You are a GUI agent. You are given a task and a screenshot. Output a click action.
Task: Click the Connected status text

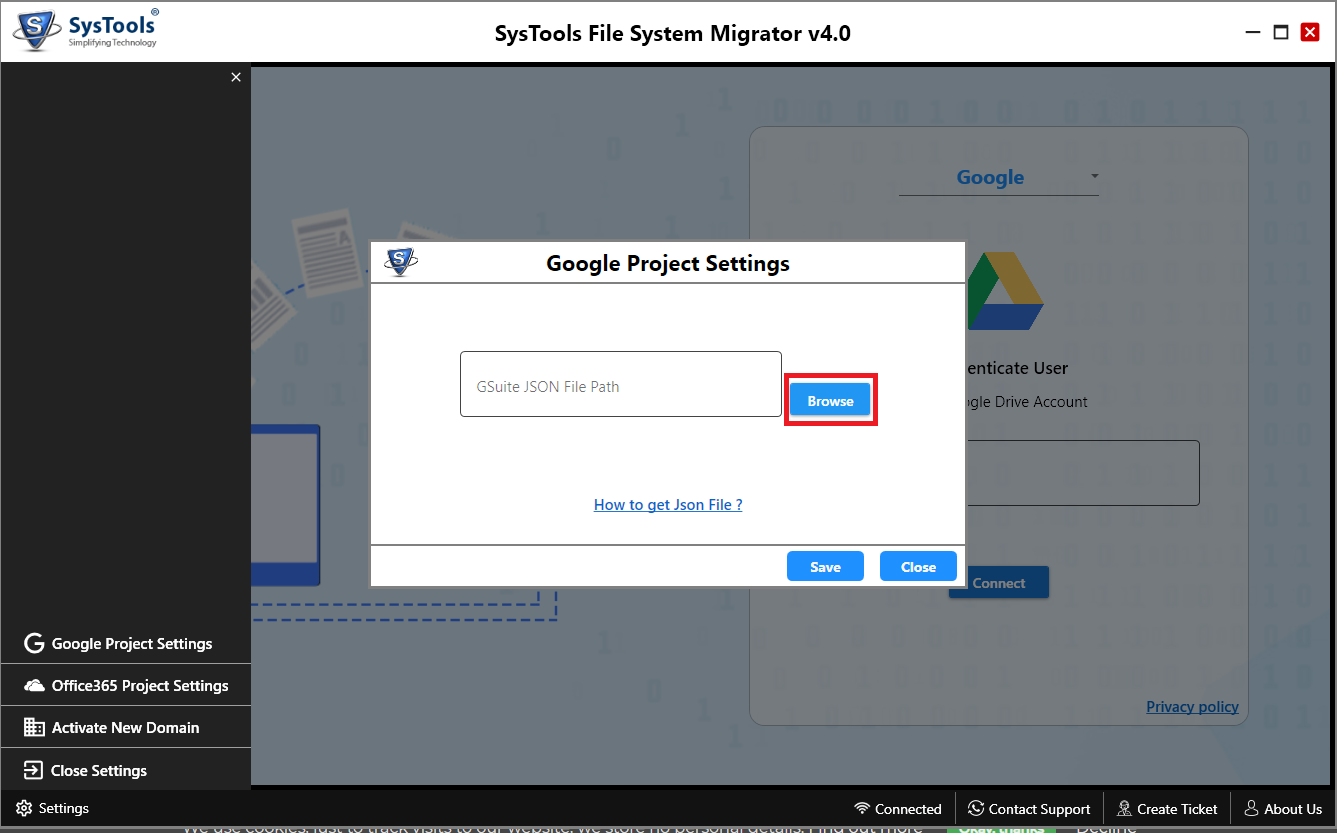[x=908, y=809]
